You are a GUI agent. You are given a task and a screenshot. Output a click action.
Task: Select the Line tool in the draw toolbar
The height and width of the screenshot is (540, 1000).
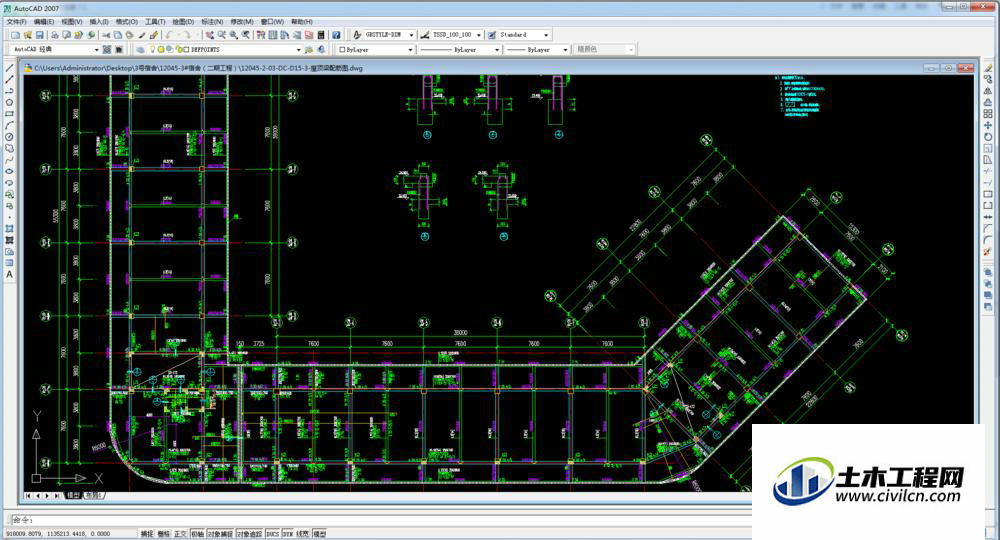click(10, 68)
